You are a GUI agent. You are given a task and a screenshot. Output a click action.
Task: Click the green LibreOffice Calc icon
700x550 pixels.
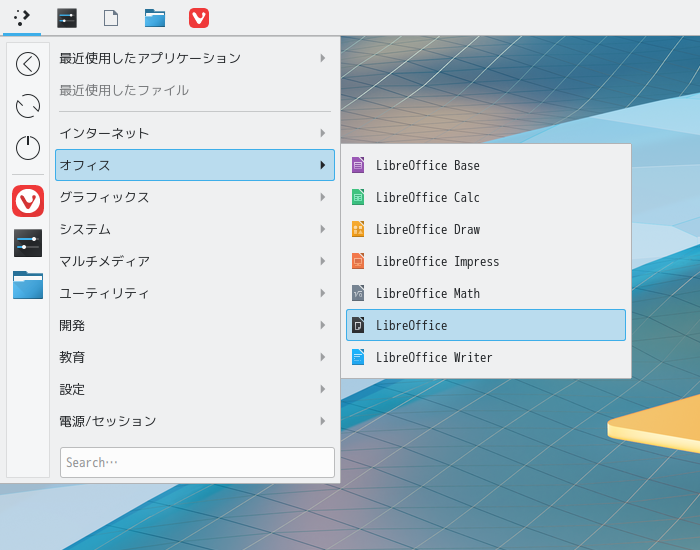click(358, 197)
